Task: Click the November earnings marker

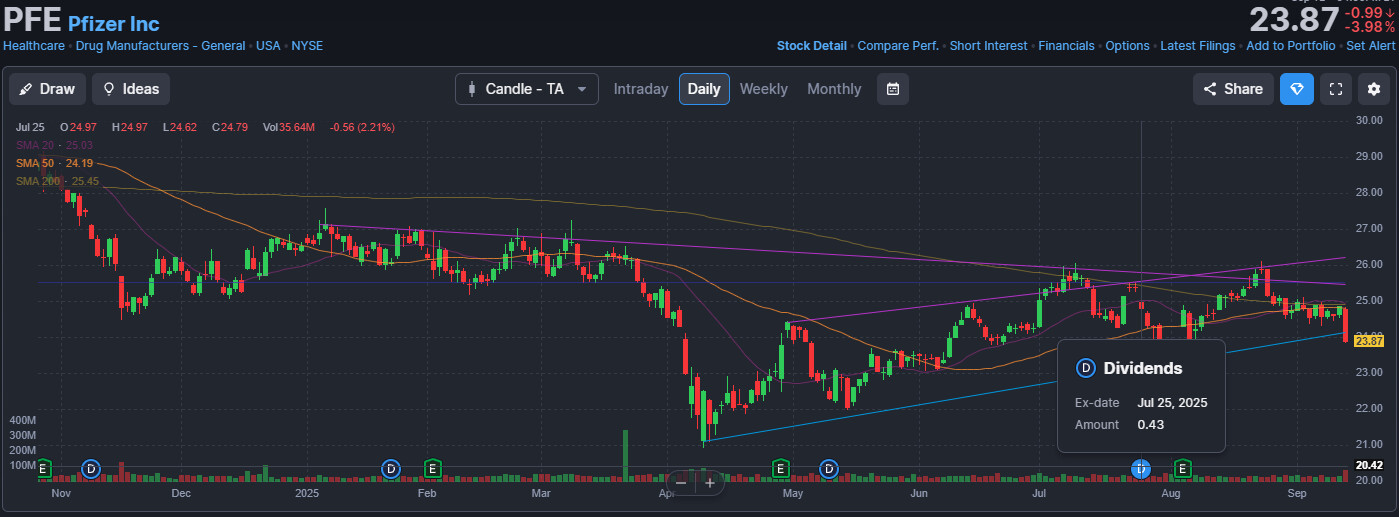Action: pos(43,468)
